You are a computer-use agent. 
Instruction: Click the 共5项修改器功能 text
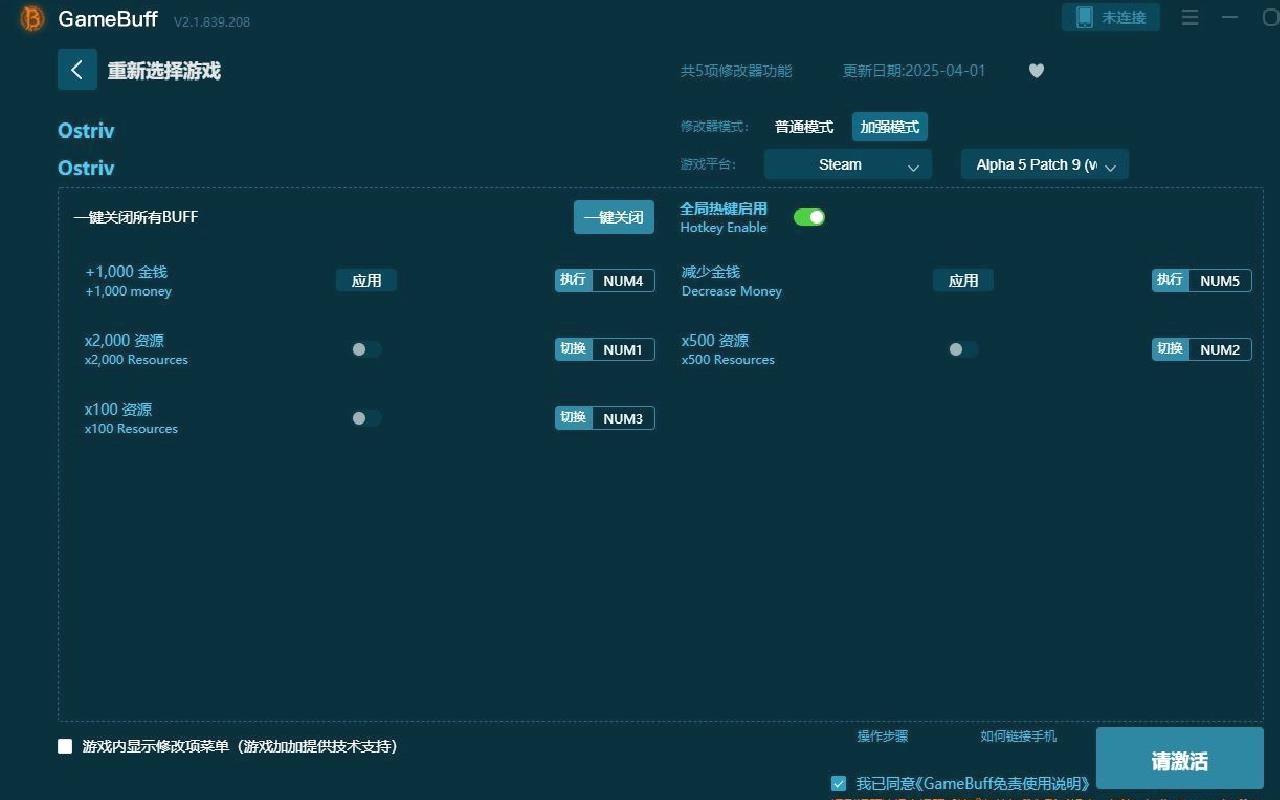click(x=737, y=71)
